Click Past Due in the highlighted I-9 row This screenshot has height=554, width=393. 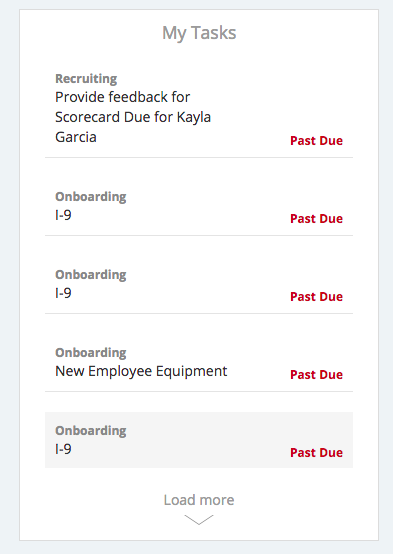316,453
